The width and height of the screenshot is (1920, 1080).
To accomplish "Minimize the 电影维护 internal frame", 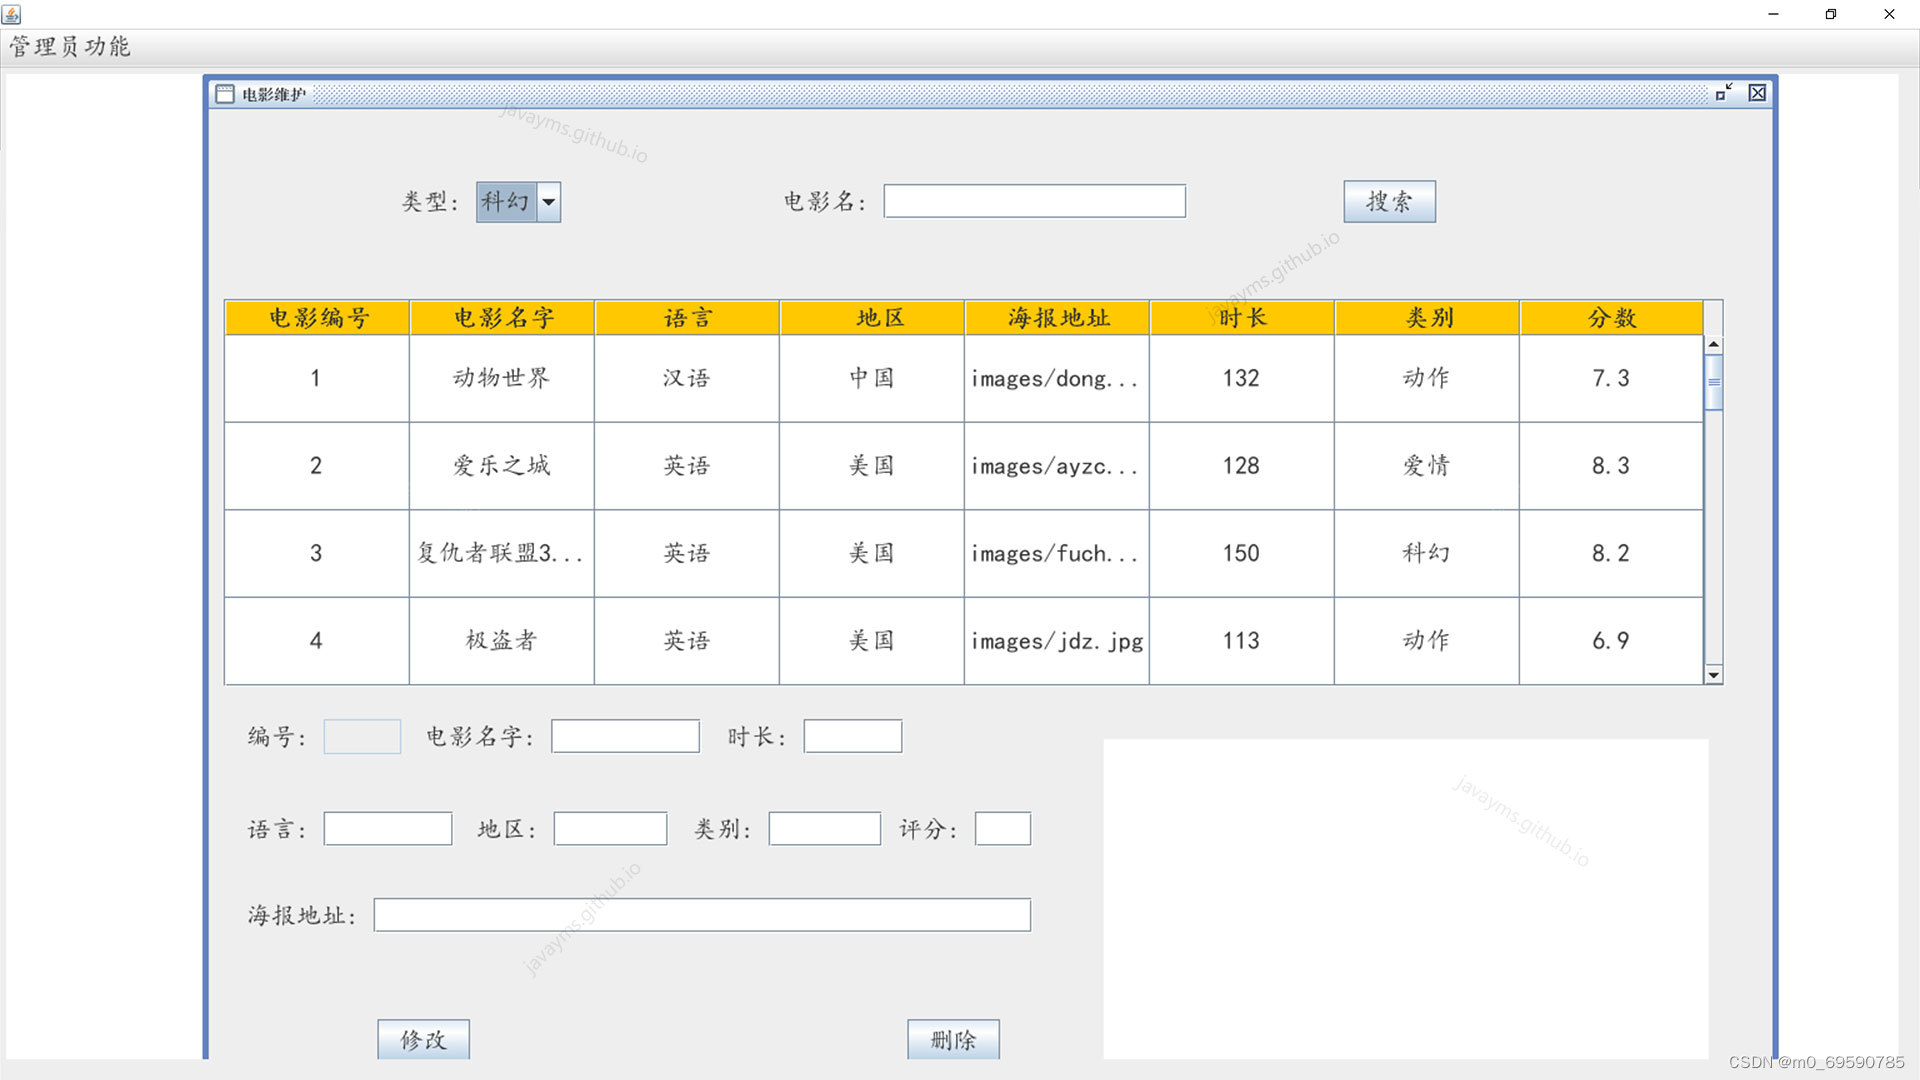I will tap(1723, 93).
